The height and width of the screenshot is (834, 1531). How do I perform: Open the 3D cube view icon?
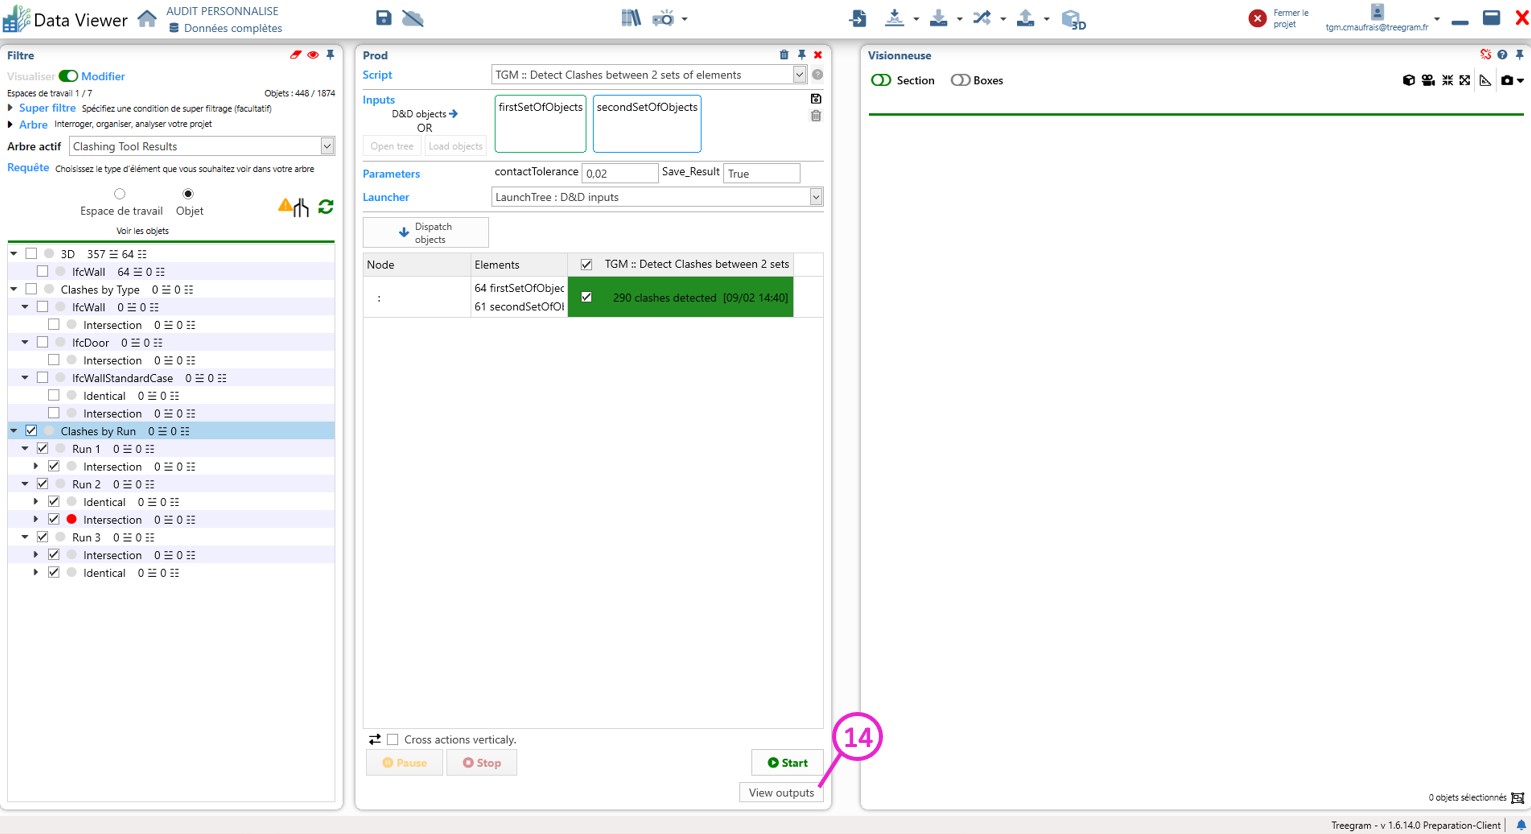[x=1072, y=19]
